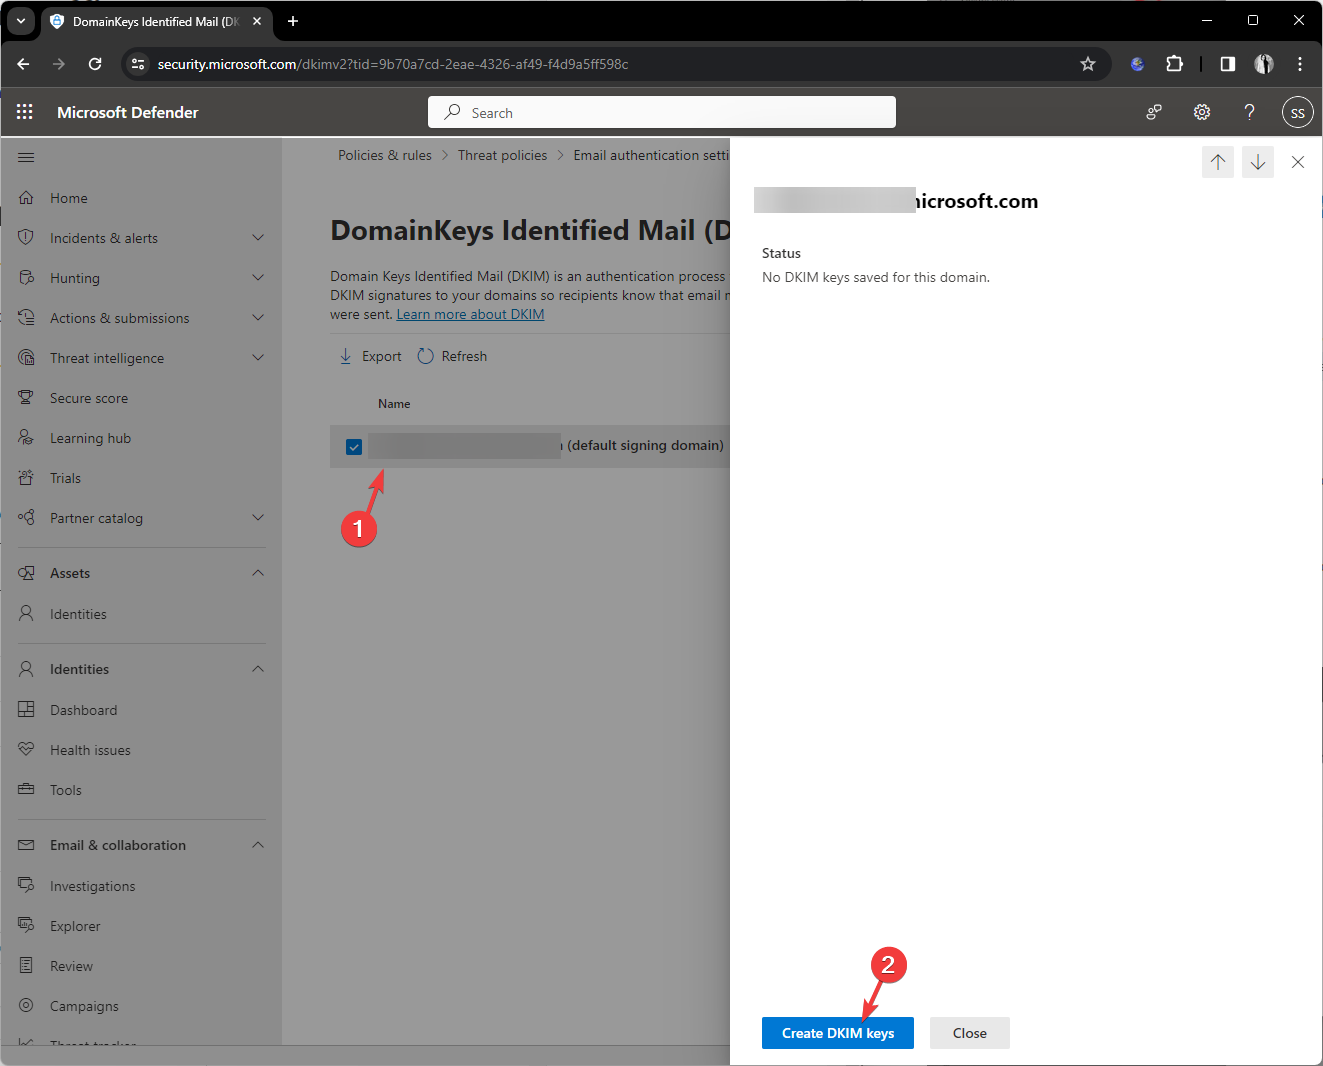Open Threat policies breadcrumb
The height and width of the screenshot is (1066, 1323).
[x=502, y=155]
